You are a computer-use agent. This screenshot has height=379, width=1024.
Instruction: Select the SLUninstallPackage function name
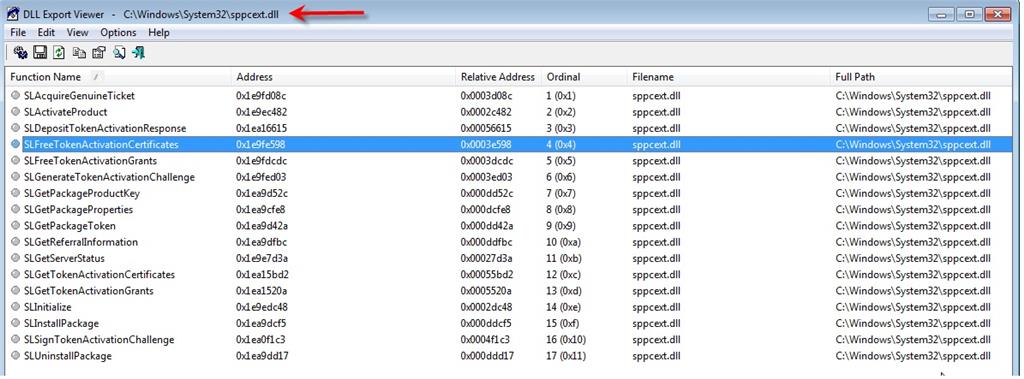tap(68, 356)
